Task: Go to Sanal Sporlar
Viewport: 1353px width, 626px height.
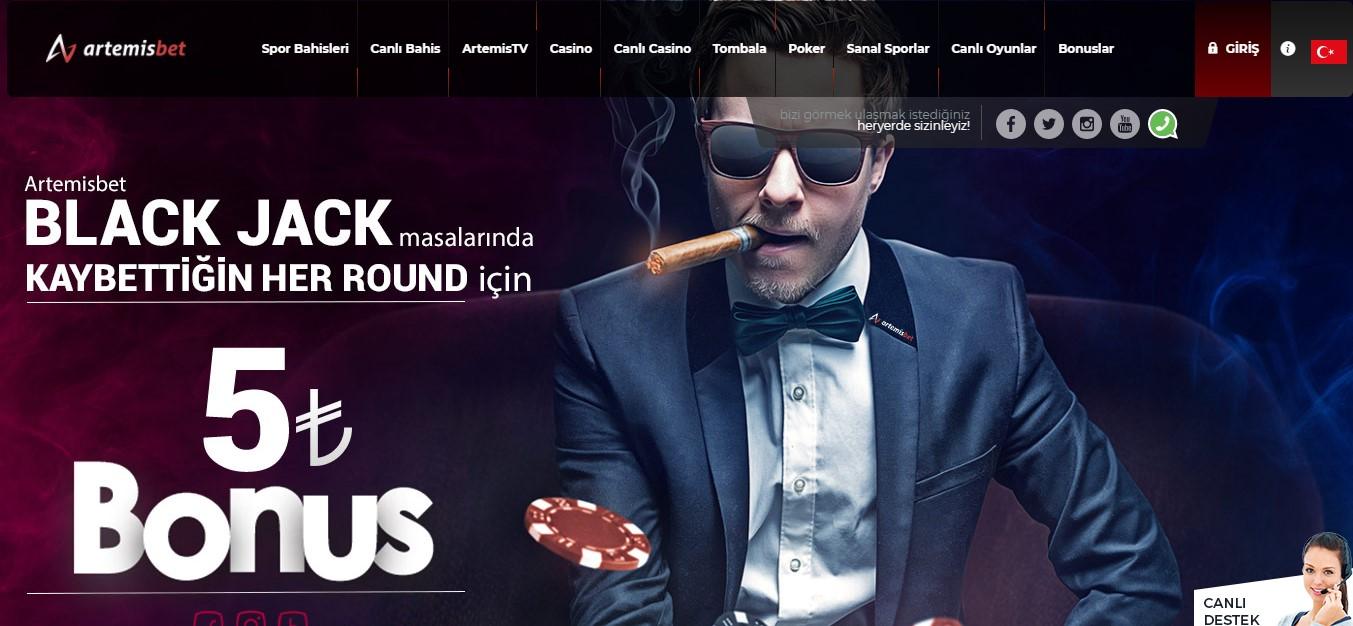Action: click(888, 48)
